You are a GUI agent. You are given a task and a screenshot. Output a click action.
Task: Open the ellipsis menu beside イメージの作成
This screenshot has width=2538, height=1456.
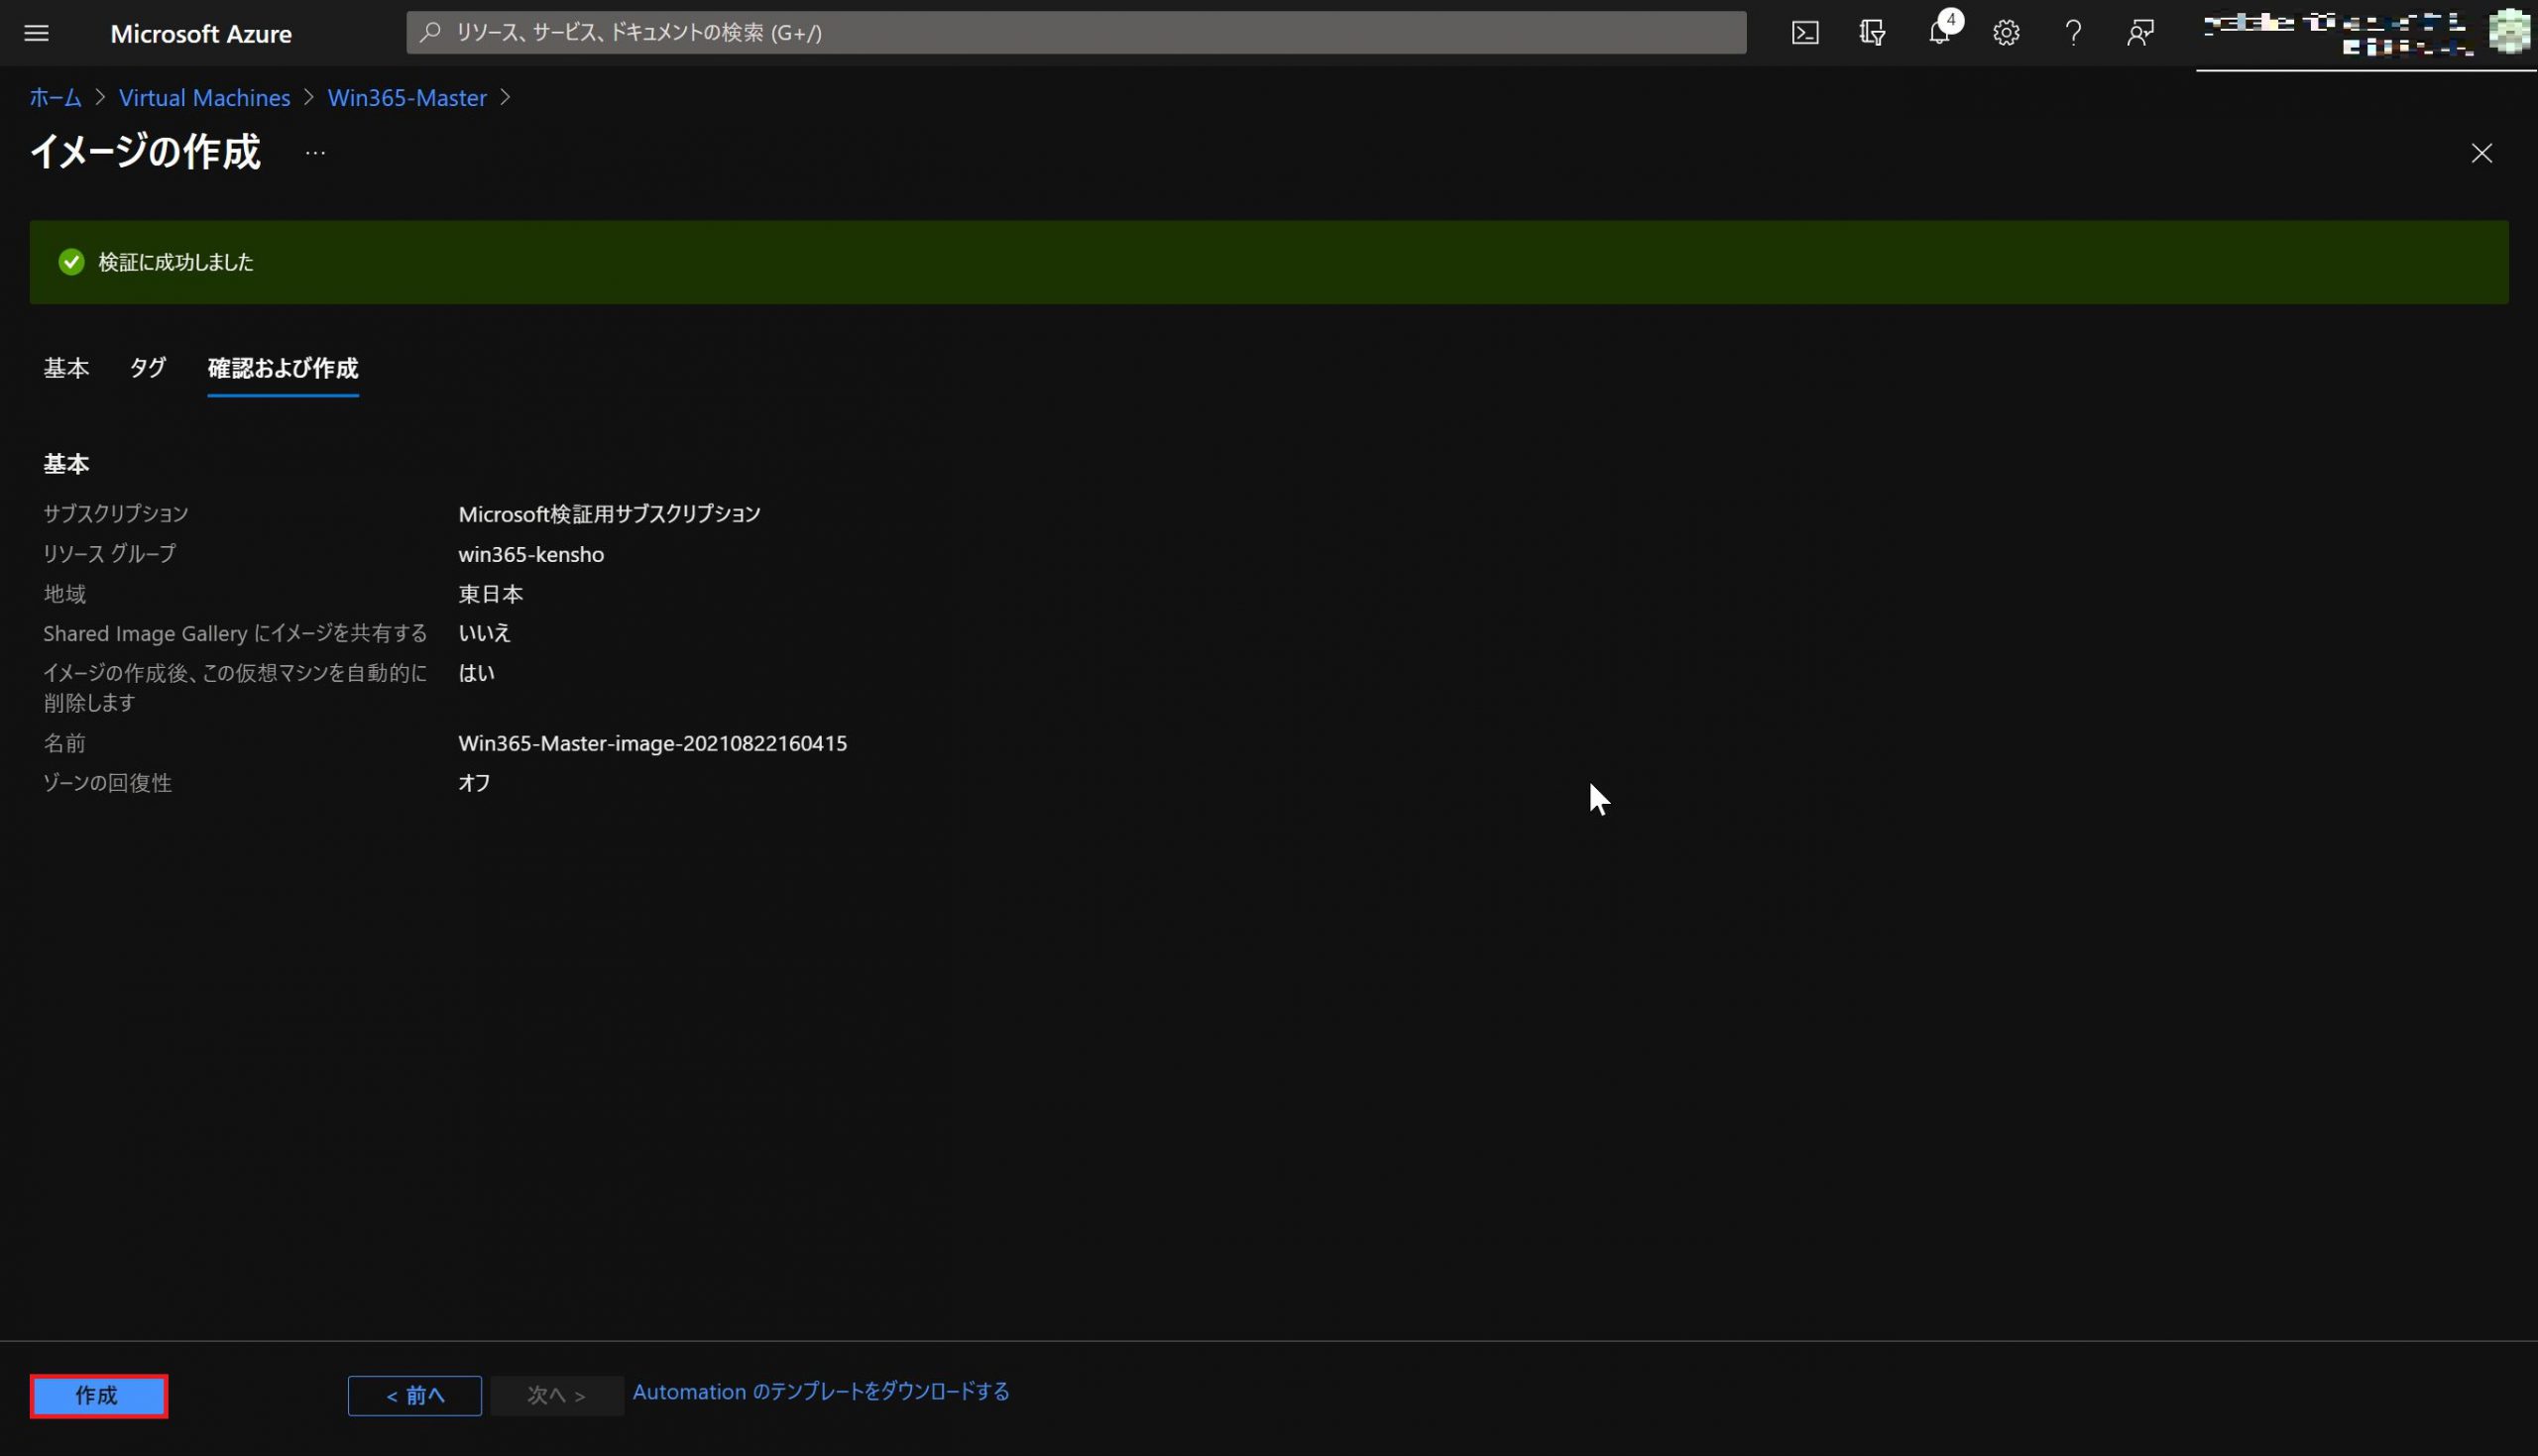(315, 153)
